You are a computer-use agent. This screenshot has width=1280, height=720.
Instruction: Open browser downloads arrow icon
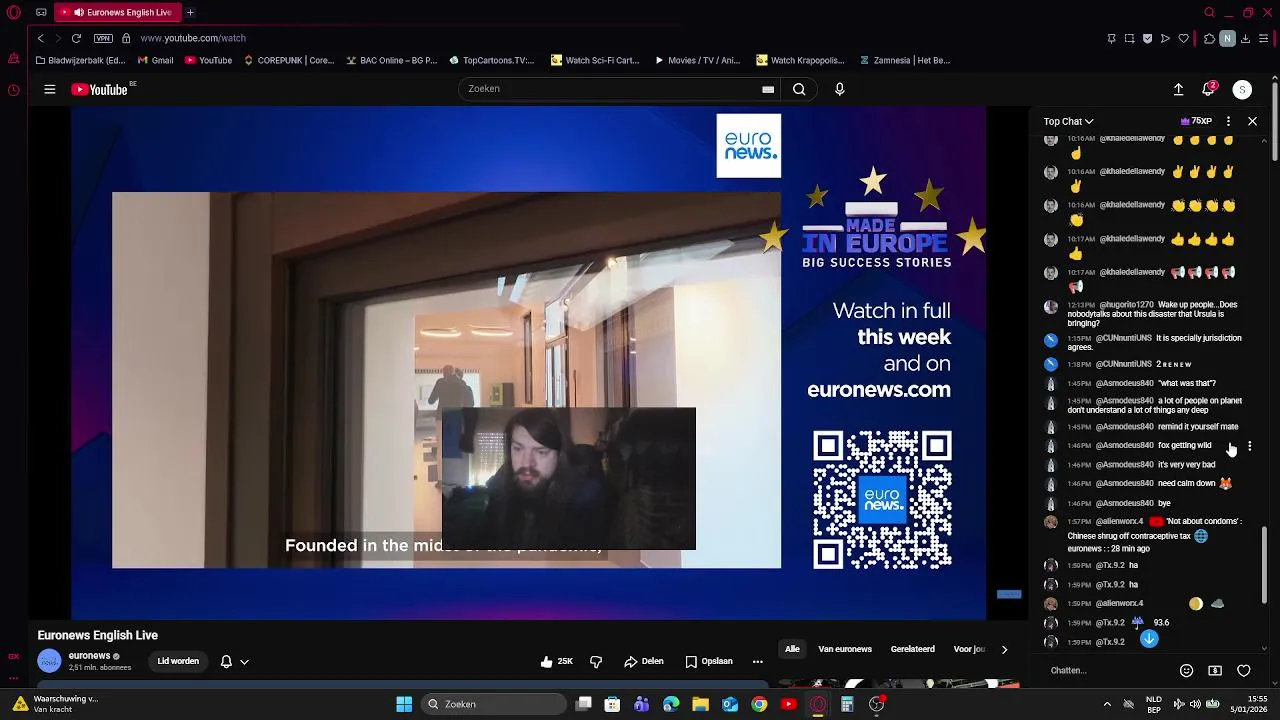[1246, 38]
